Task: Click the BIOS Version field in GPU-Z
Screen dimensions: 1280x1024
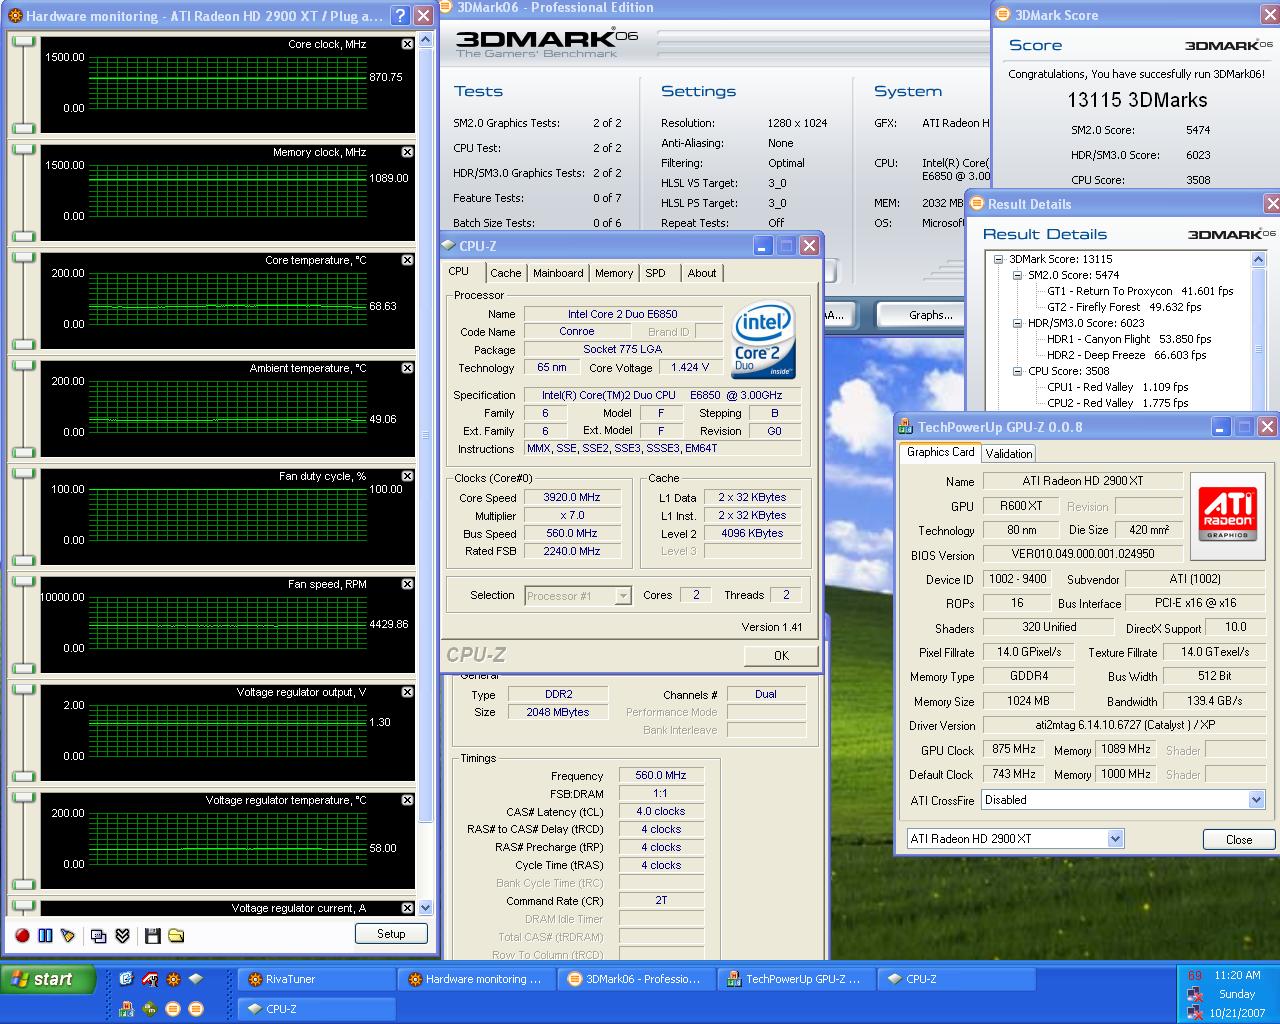Action: click(1082, 554)
